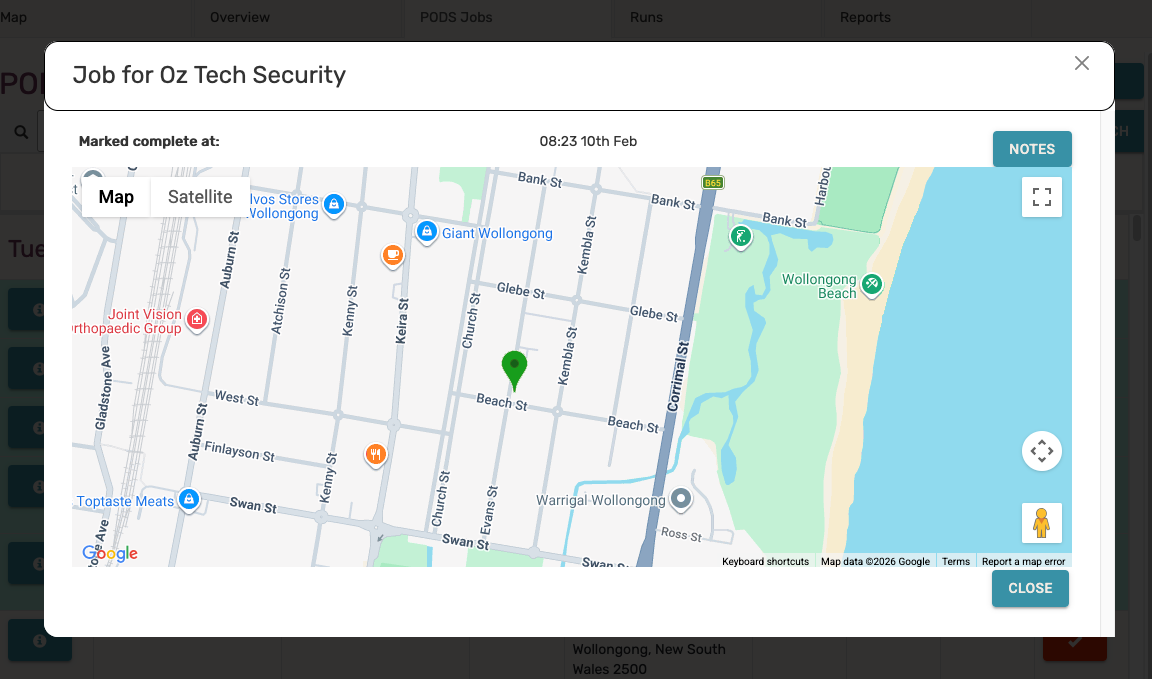Switch to the default Map view
Screen dimensions: 1152x679
point(116,197)
